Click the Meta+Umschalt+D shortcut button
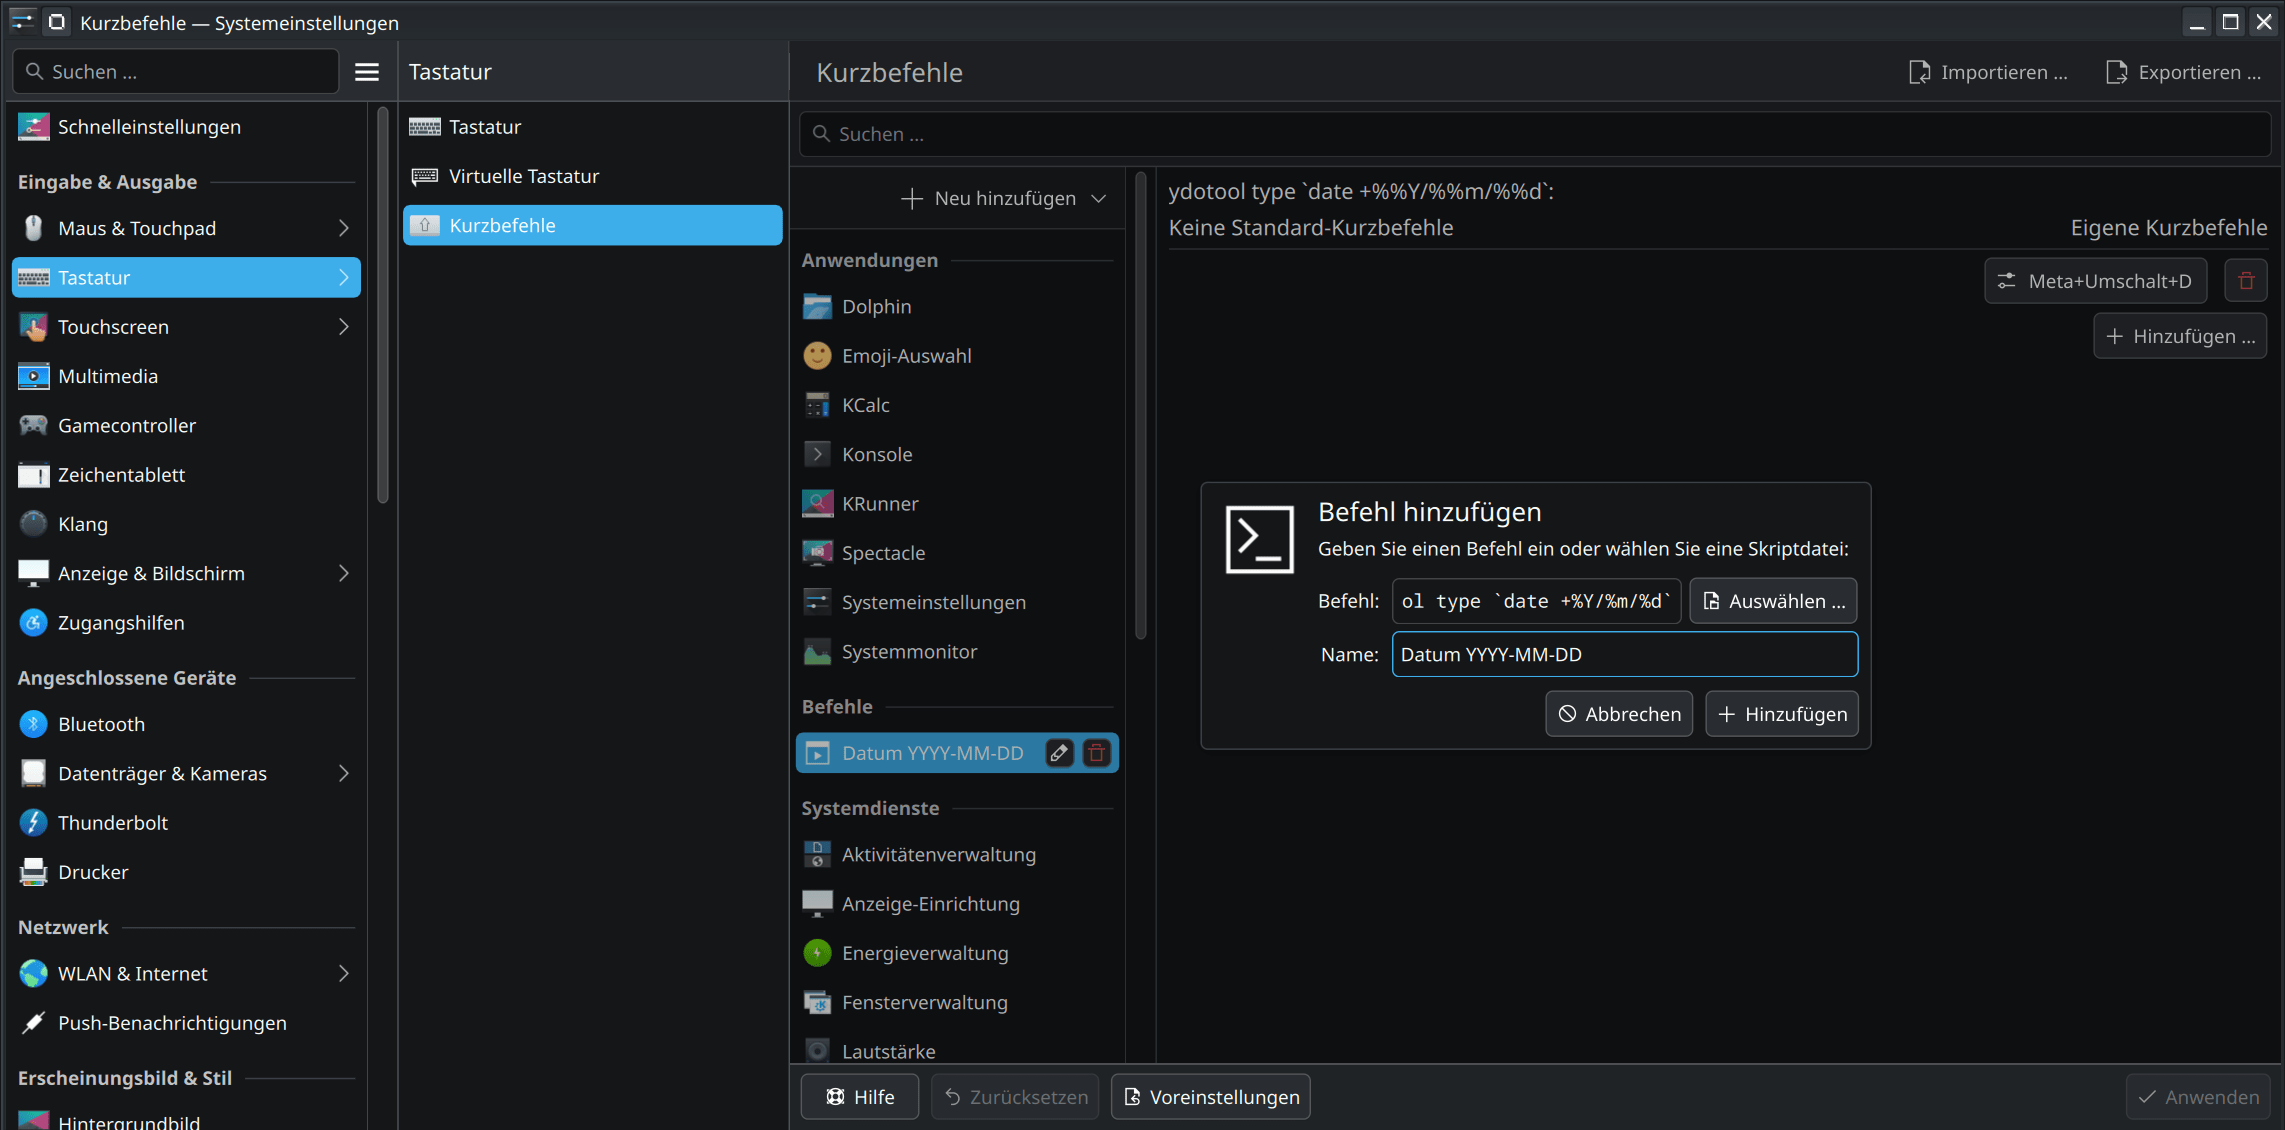2285x1130 pixels. coord(2094,281)
